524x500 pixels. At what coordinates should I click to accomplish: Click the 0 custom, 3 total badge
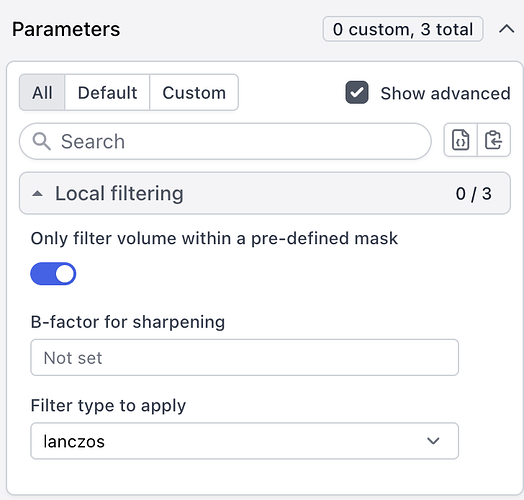[403, 29]
